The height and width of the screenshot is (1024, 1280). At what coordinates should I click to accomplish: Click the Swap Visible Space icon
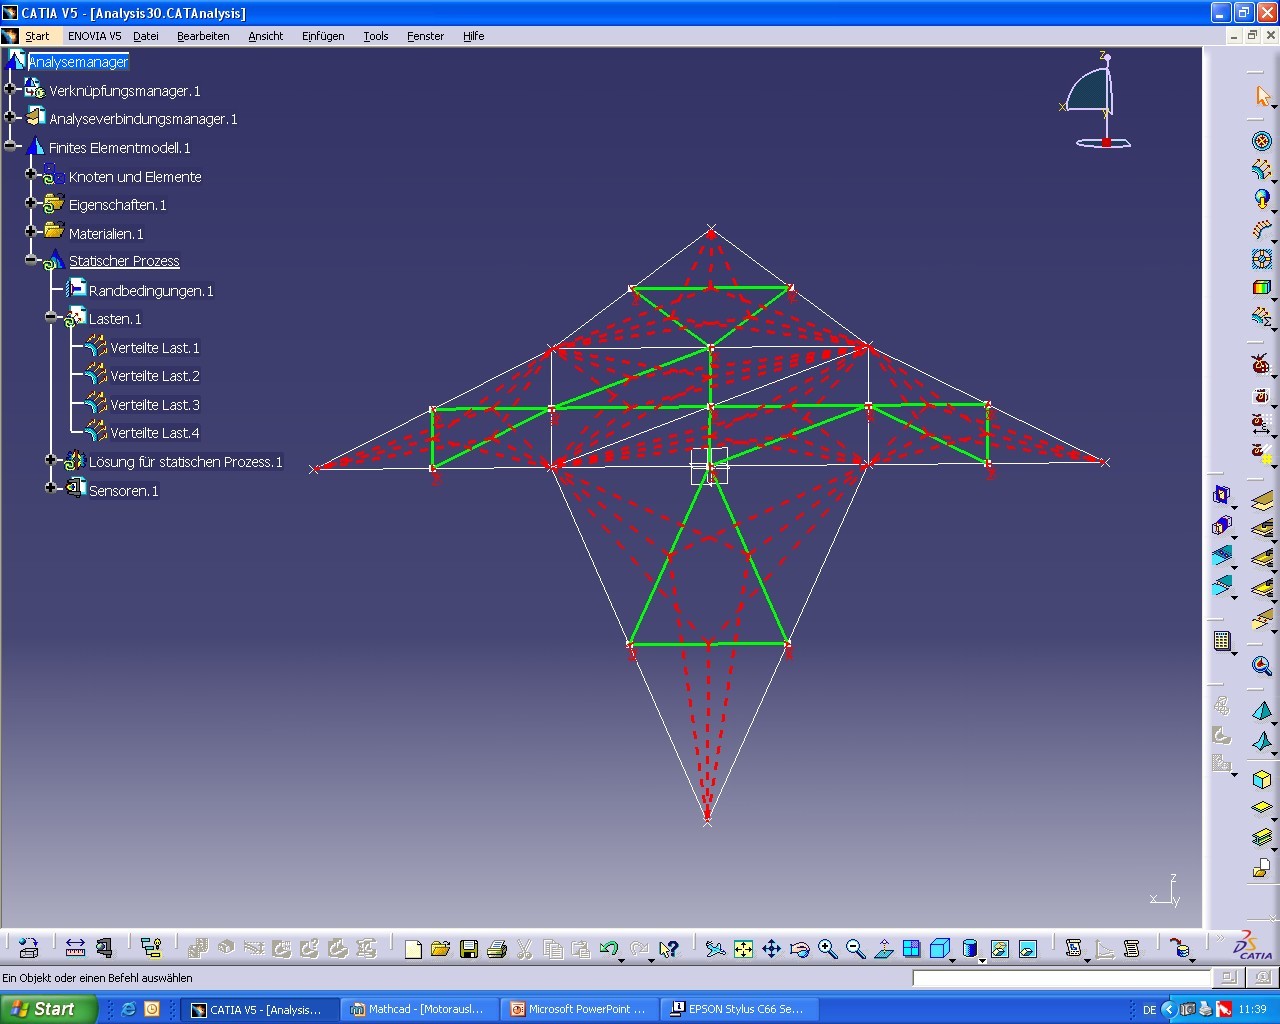[x=1027, y=949]
